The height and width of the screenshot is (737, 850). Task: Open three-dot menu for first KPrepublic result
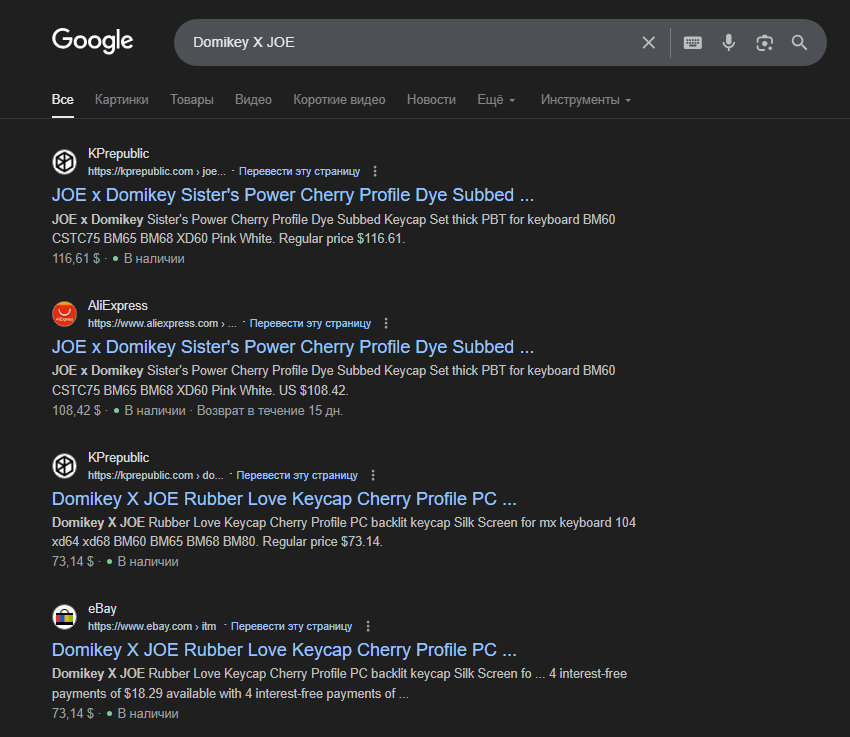375,171
